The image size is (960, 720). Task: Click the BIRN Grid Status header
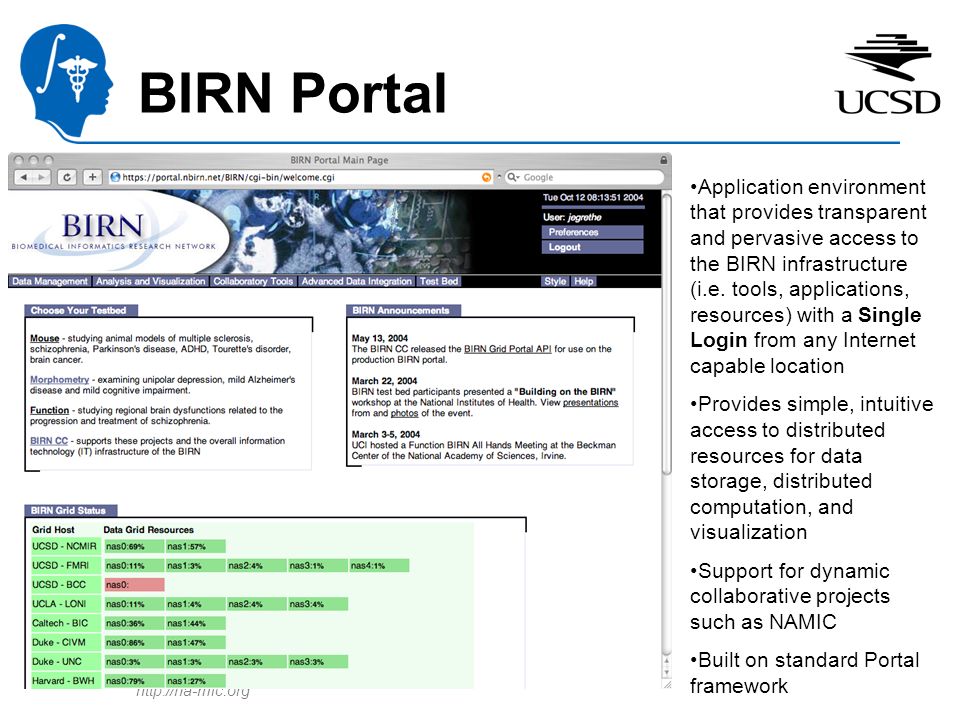70,511
